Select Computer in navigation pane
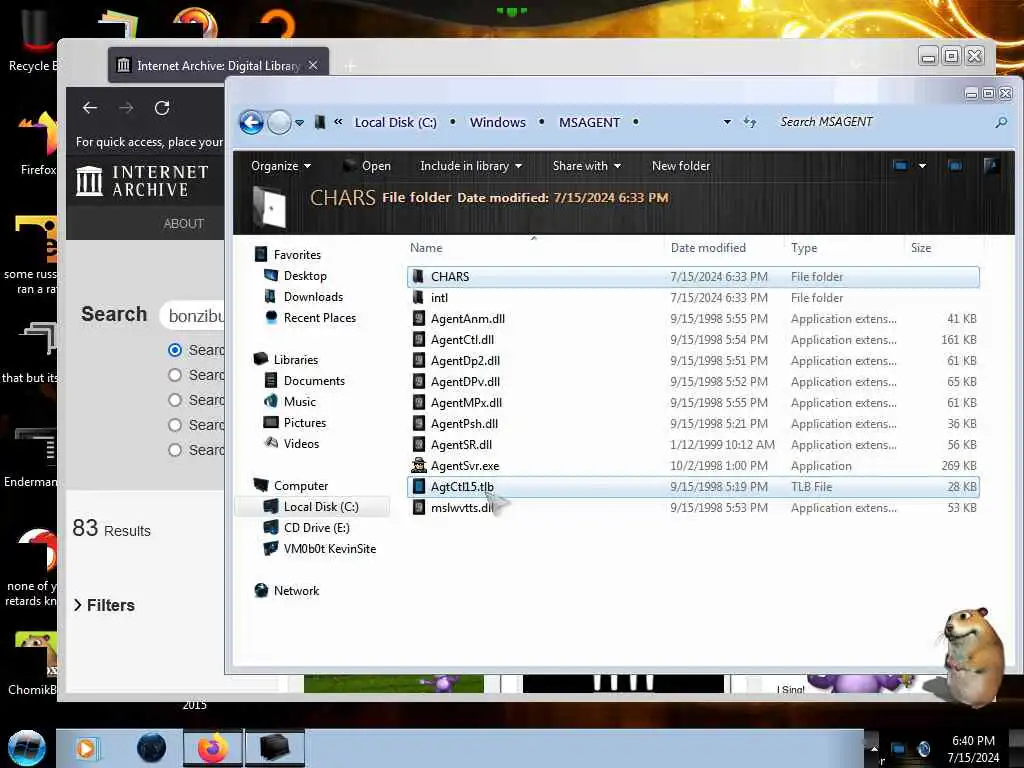The image size is (1024, 768). (x=300, y=486)
